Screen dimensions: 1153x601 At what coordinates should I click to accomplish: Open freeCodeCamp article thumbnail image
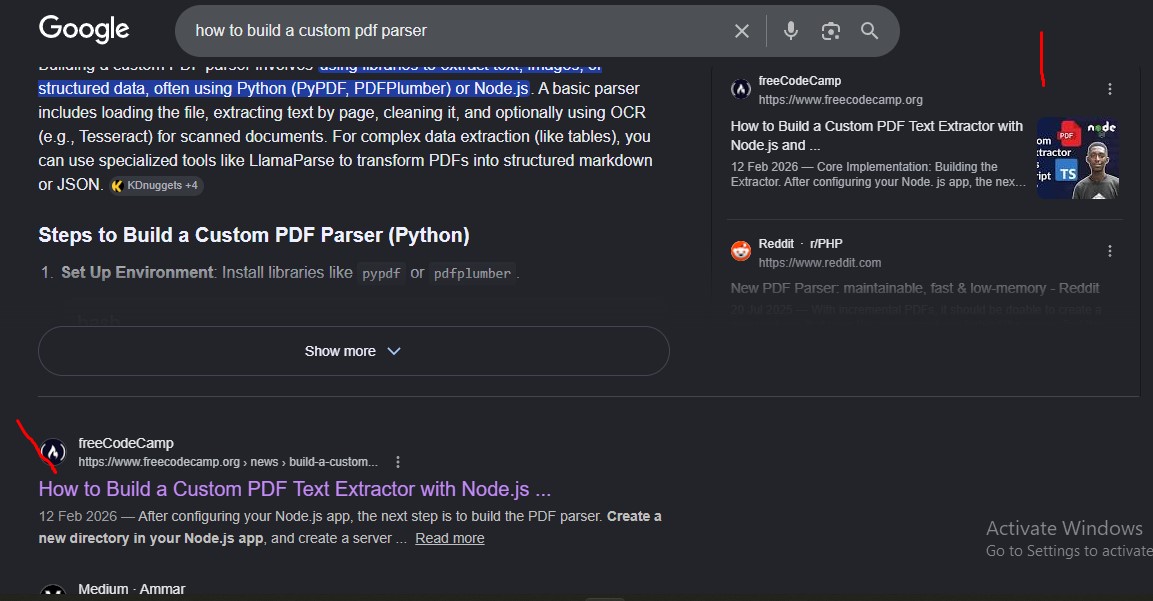pyautogui.click(x=1077, y=158)
